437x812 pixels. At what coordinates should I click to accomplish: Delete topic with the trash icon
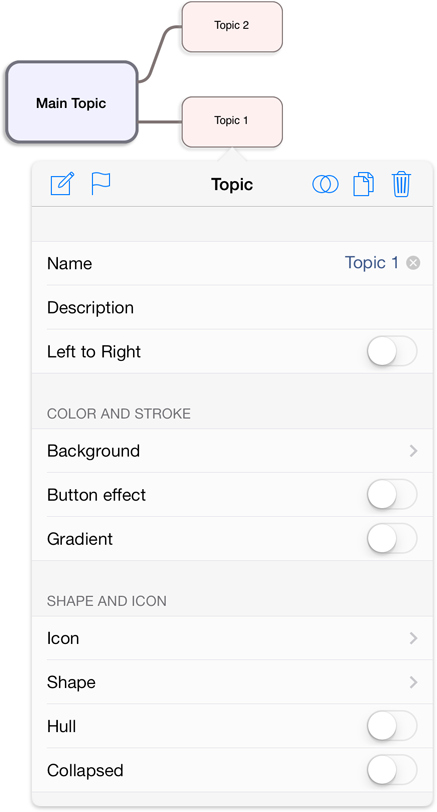tap(401, 184)
